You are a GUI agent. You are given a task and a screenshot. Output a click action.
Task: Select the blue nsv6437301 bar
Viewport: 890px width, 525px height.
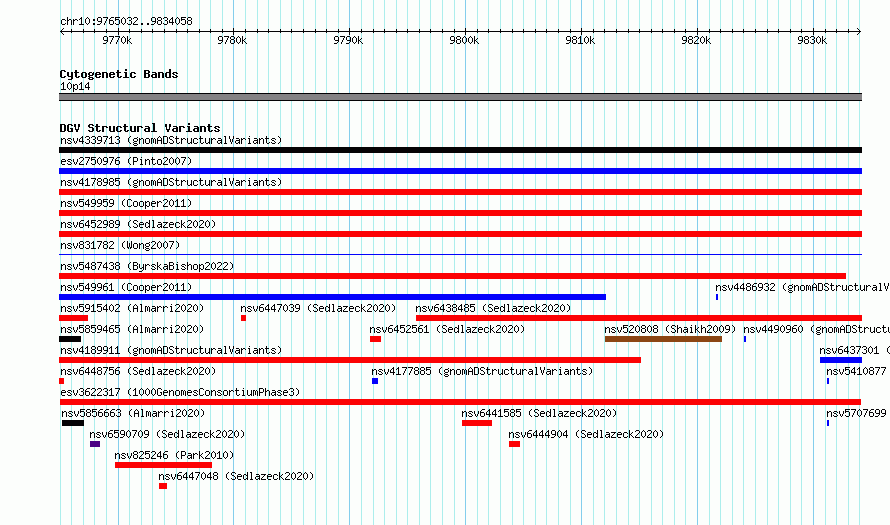coord(841,360)
